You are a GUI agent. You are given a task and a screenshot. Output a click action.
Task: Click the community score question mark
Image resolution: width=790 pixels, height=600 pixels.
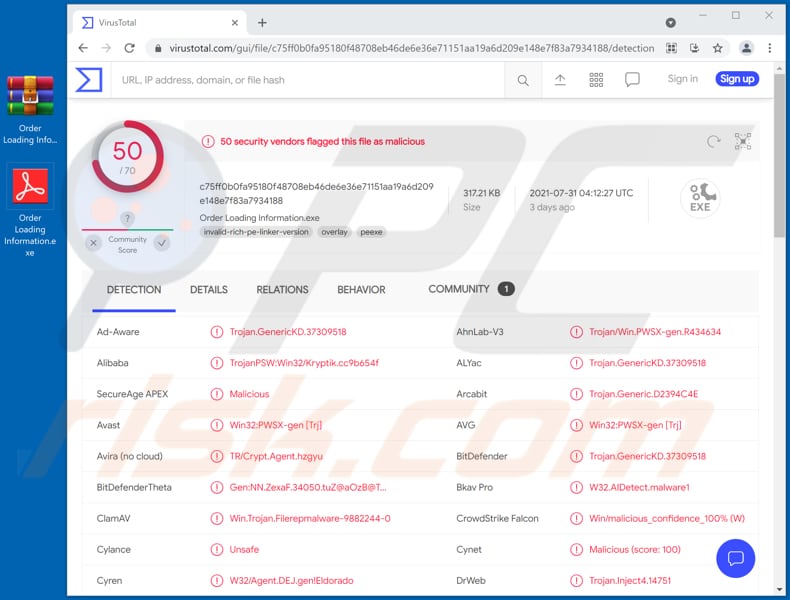pos(127,218)
